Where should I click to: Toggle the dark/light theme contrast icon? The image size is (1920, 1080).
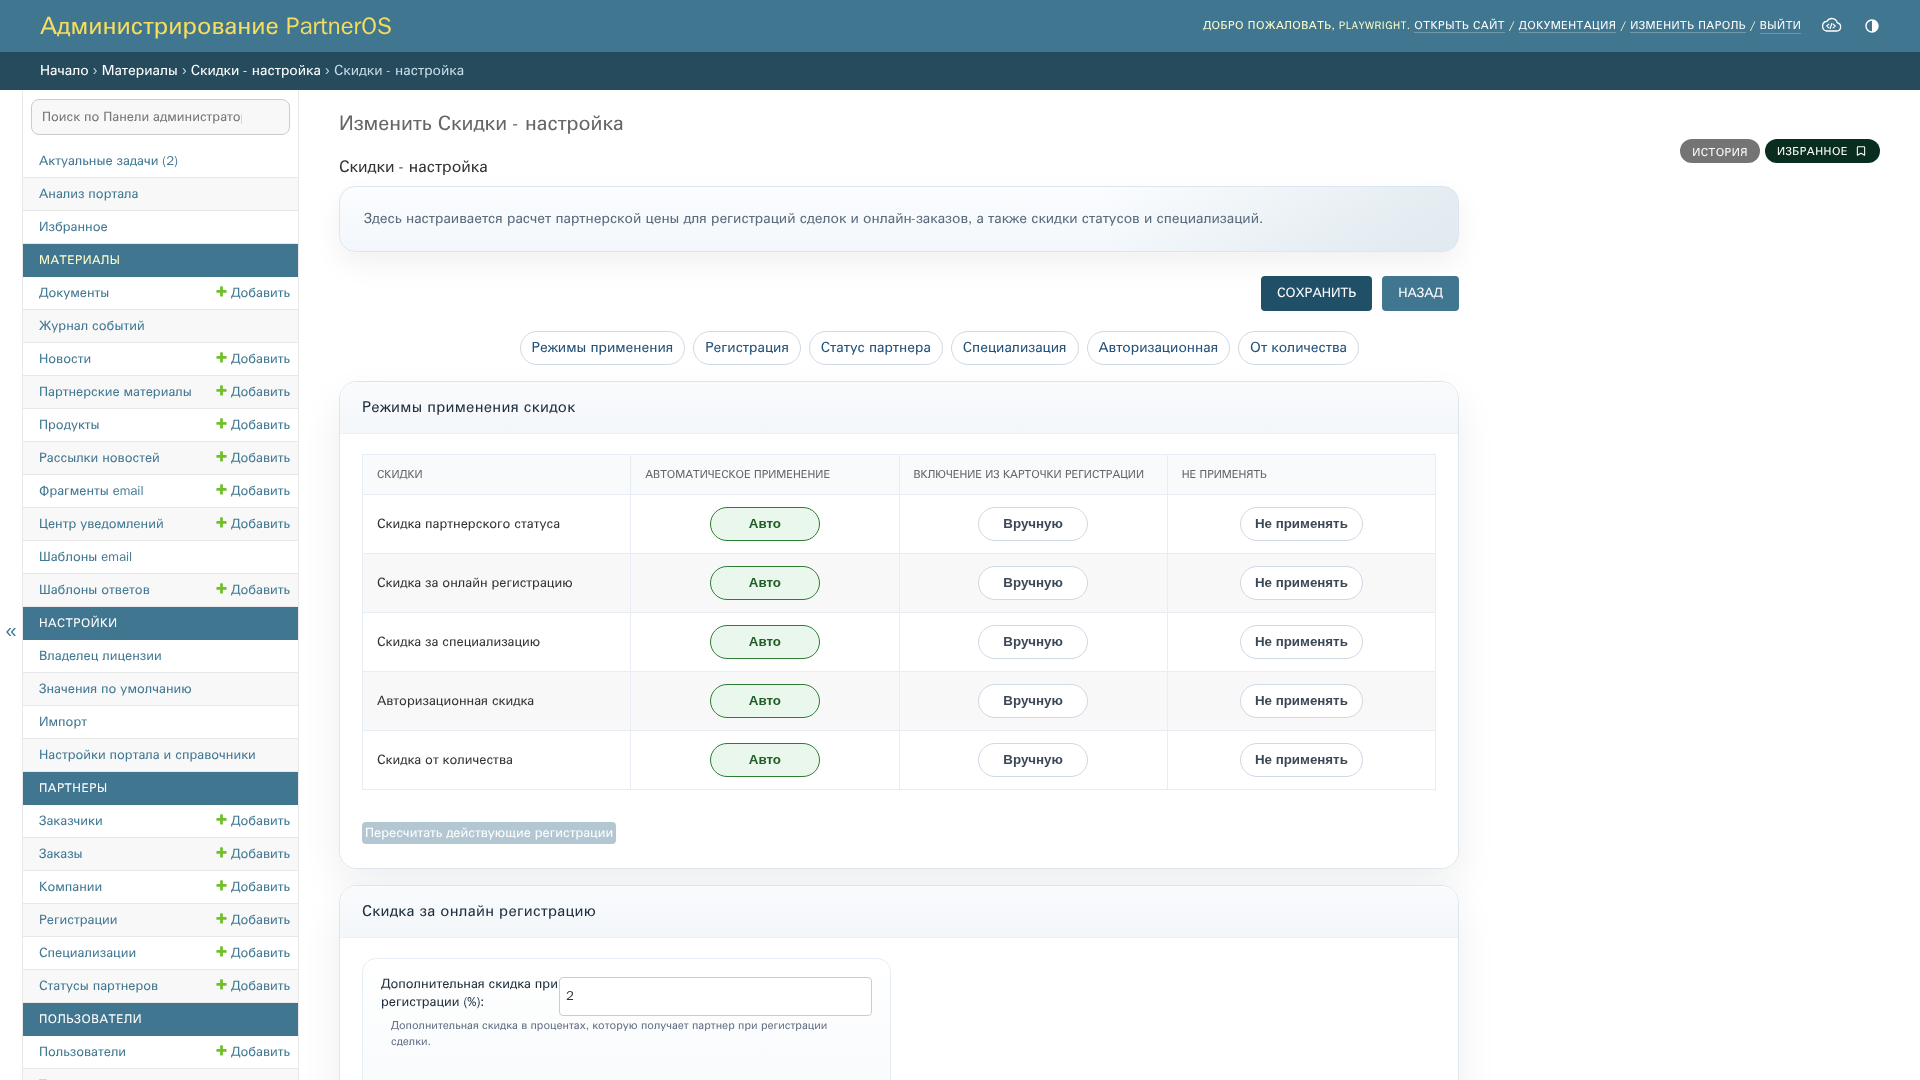tap(1872, 26)
